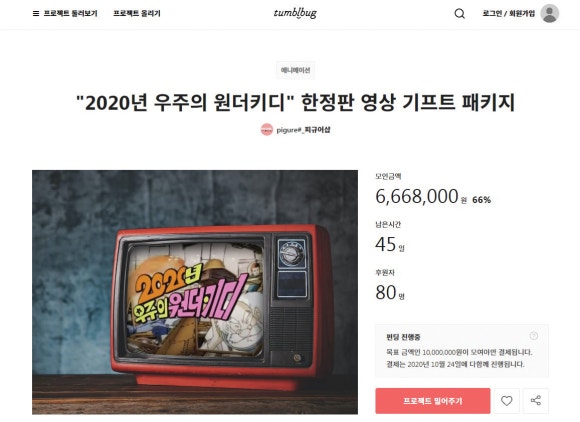Click 로그인 / 회원가입 link
Image resolution: width=580 pixels, height=422 pixels.
tap(509, 14)
